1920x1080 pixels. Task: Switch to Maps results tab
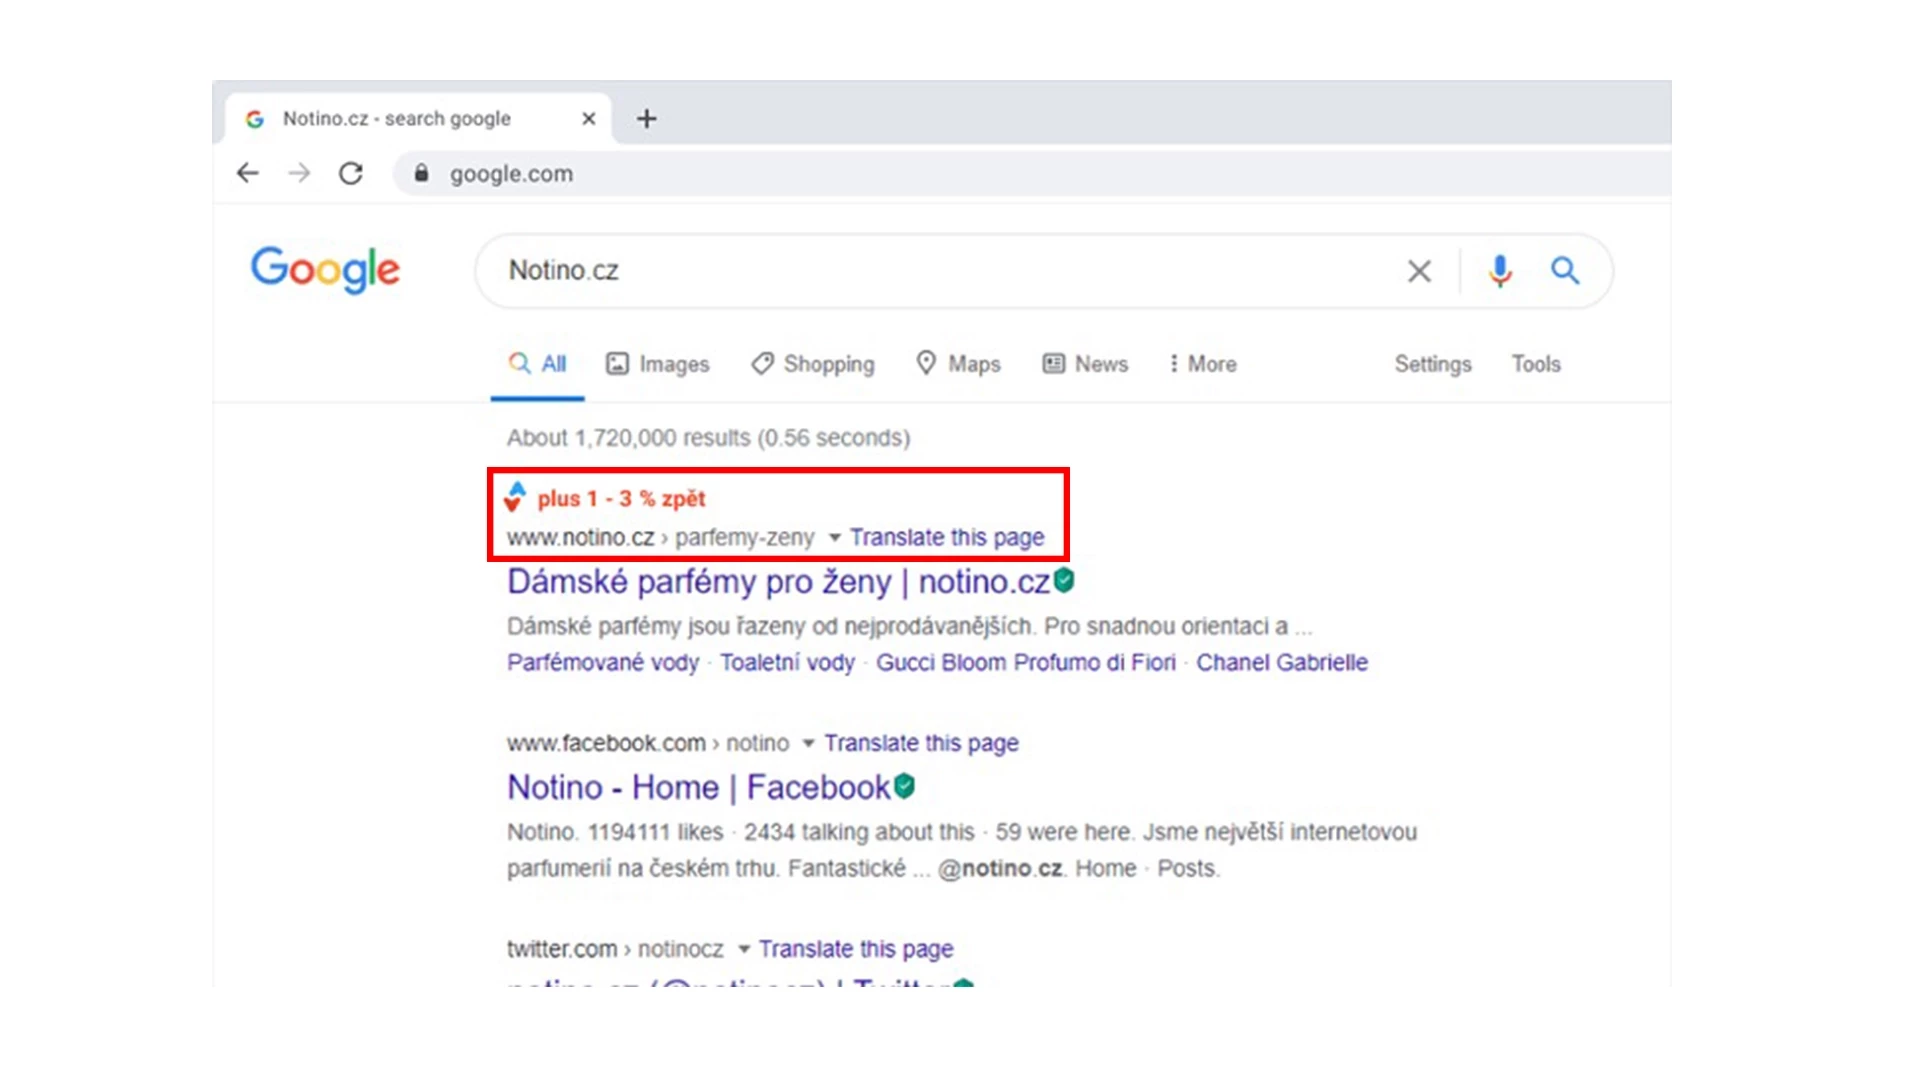tap(958, 364)
